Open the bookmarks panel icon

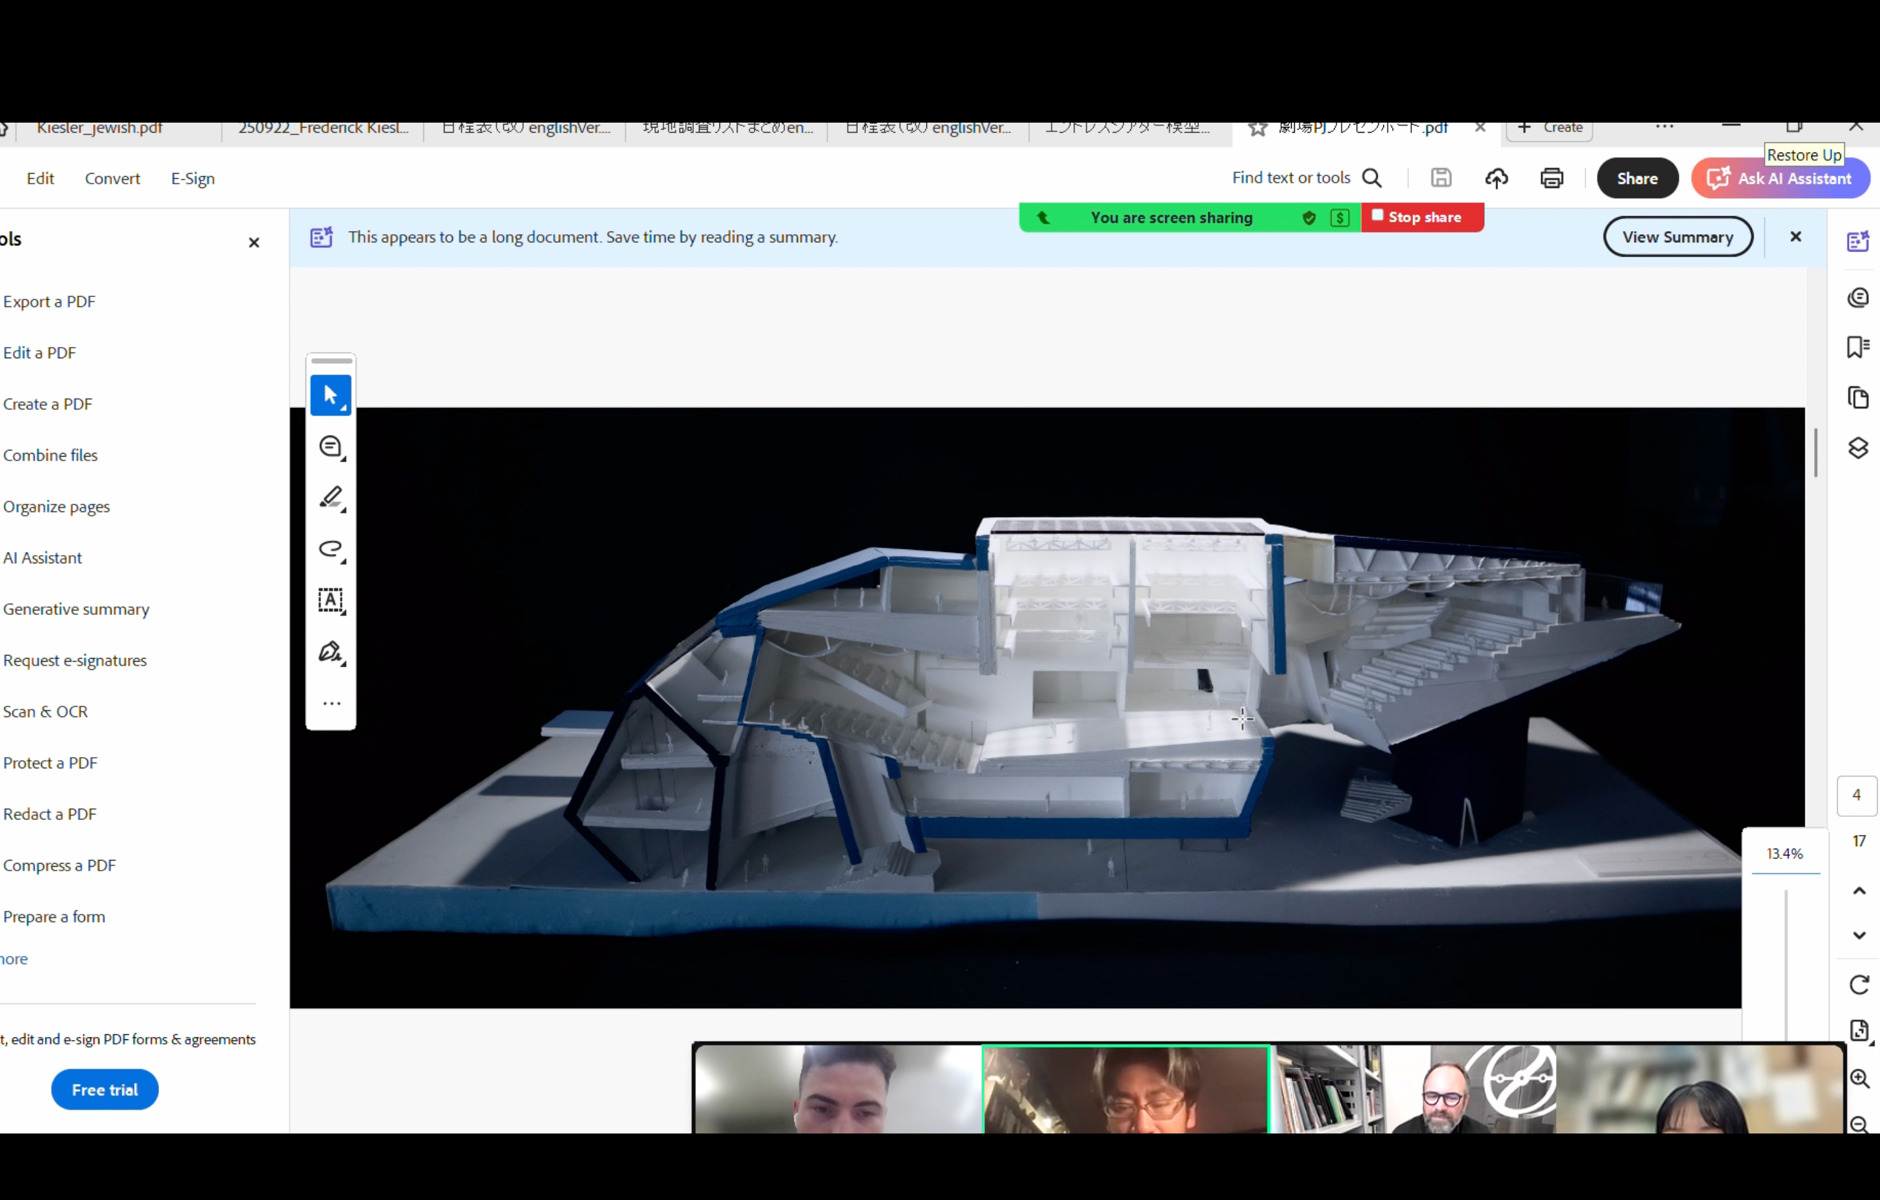tap(1858, 347)
